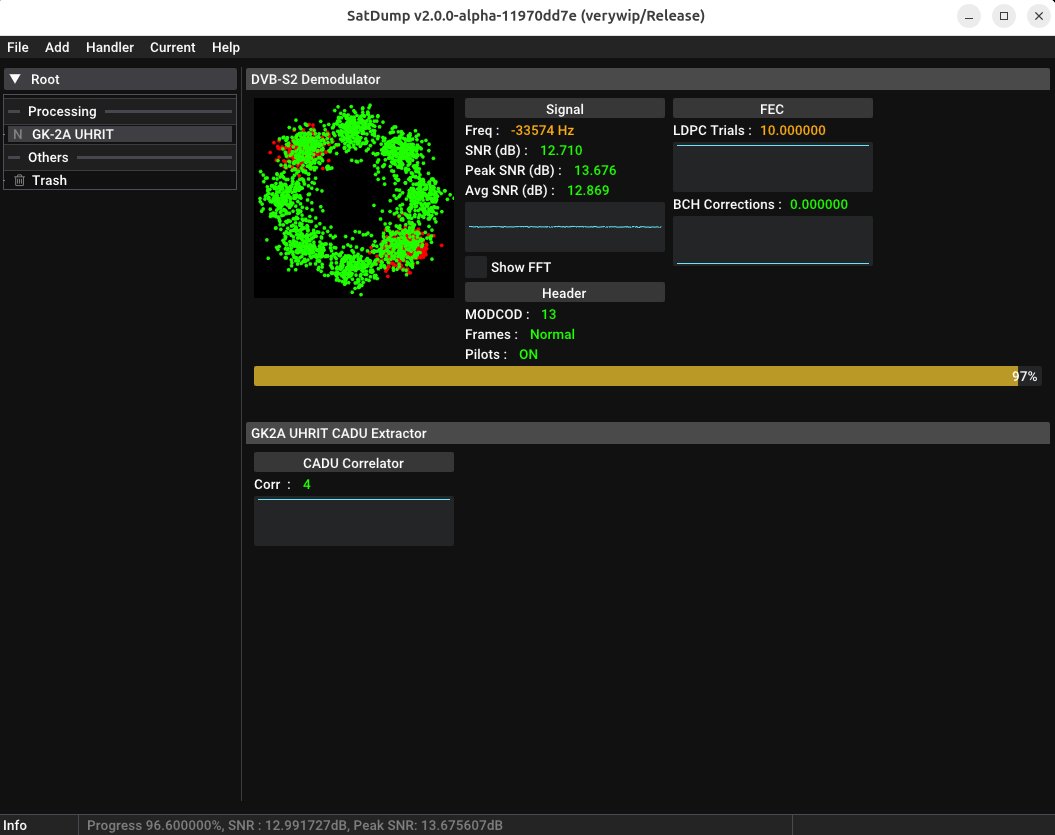Collapse the Root tree arrow
The width and height of the screenshot is (1055, 835).
15,79
